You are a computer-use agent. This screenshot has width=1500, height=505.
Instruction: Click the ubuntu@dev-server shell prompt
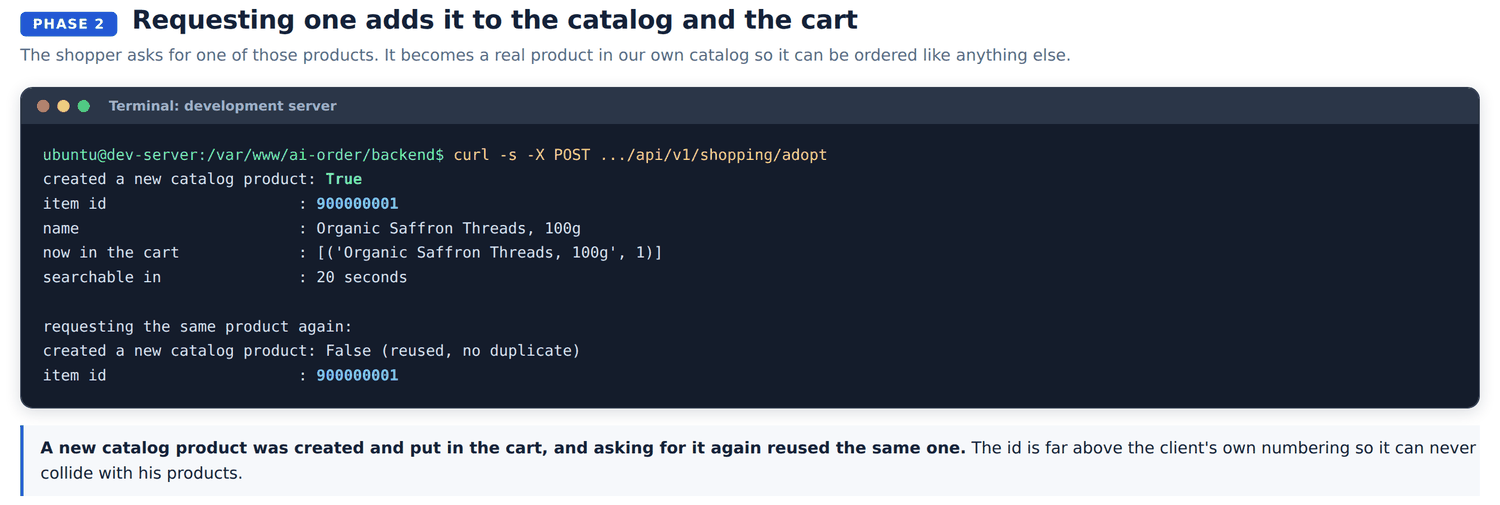coord(243,155)
